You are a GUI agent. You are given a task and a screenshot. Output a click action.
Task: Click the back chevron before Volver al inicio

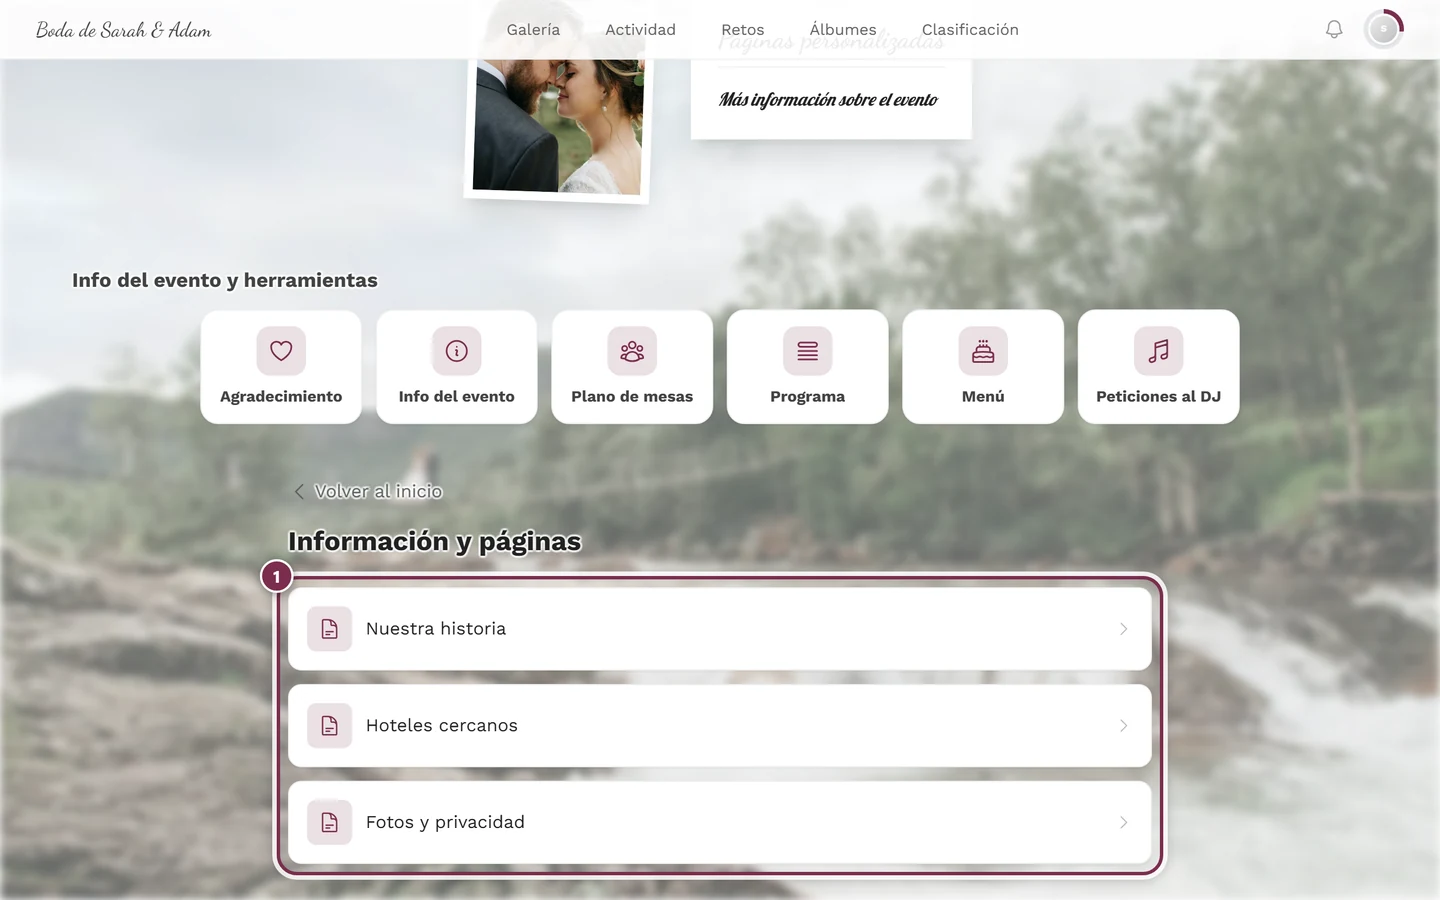pos(299,492)
